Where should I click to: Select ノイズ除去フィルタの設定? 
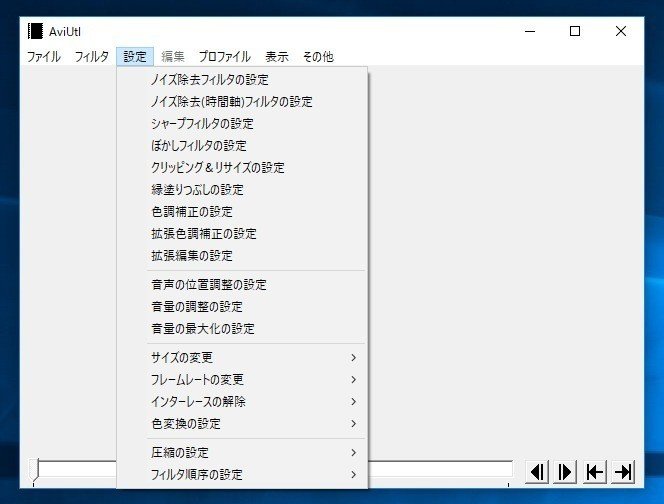[242, 80]
